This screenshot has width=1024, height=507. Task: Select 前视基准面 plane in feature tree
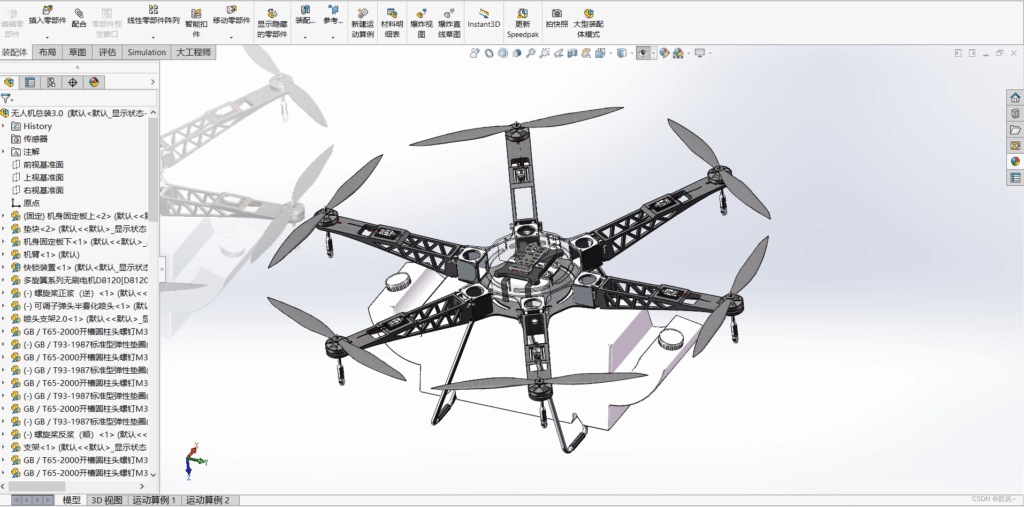click(43, 164)
